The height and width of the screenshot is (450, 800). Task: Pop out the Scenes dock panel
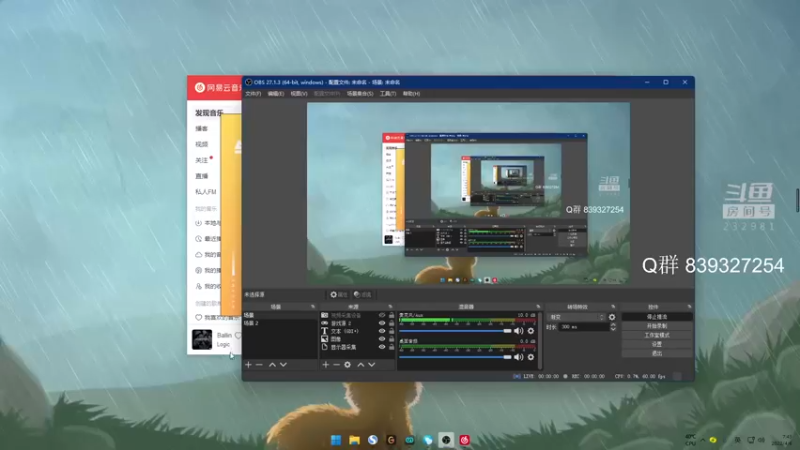click(x=313, y=307)
